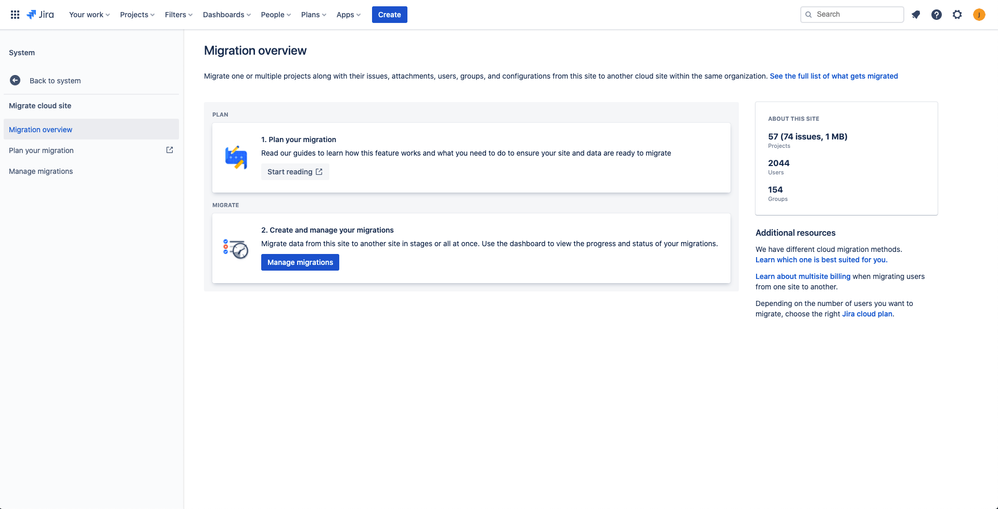Open the help question mark icon
Screen dimensions: 998x509
(936, 15)
